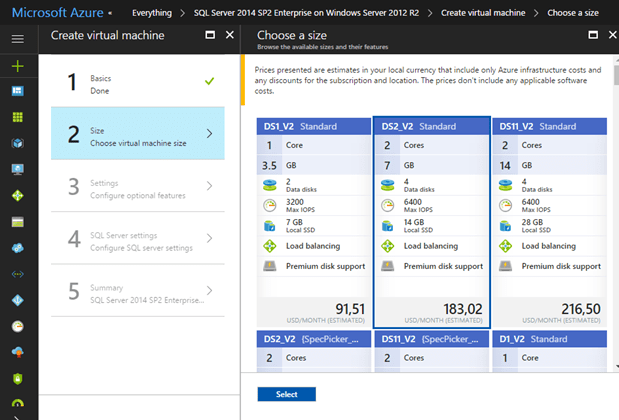Select the DS1_V2 Standard size card header
619x420 pixels.
314,126
